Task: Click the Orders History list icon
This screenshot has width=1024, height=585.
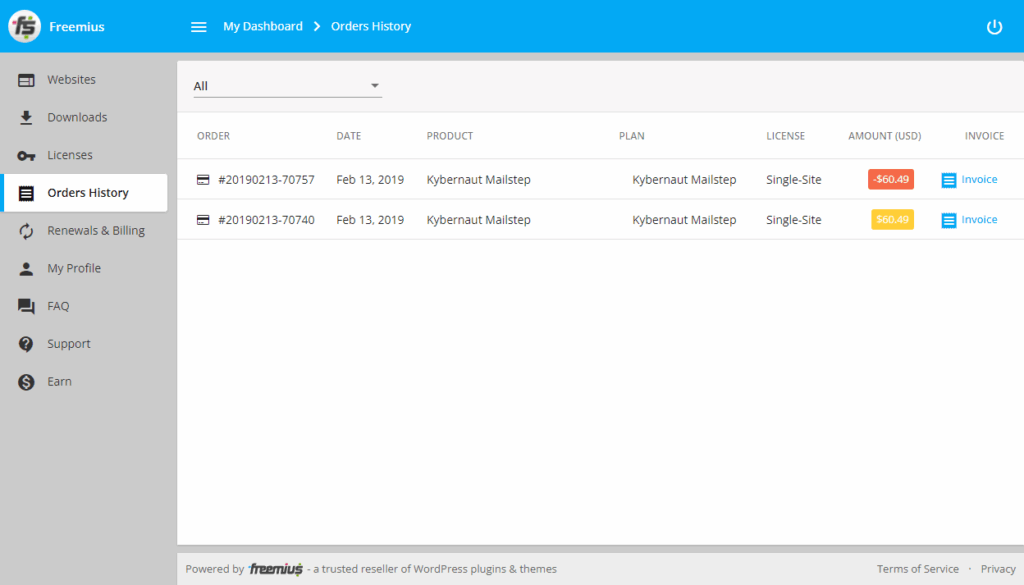Action: click(x=26, y=193)
